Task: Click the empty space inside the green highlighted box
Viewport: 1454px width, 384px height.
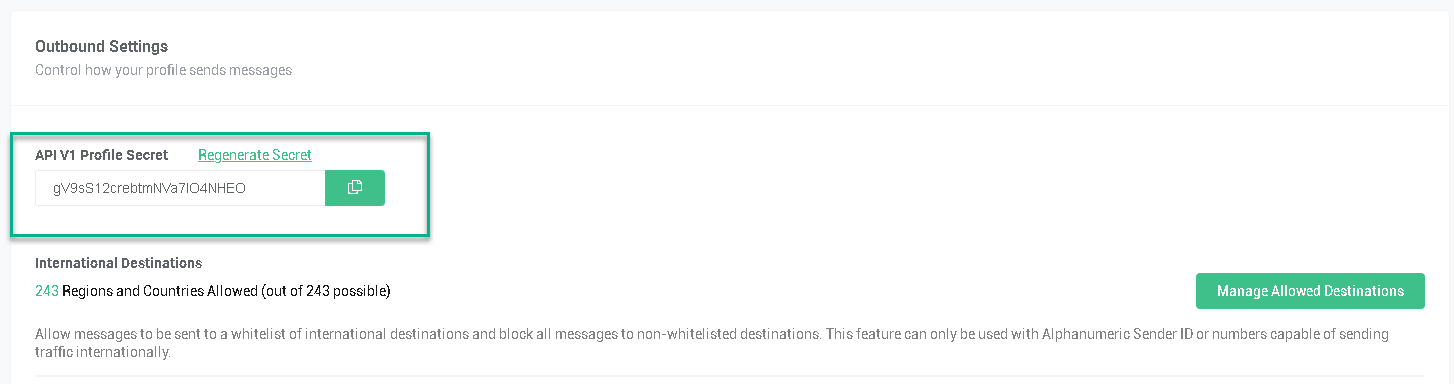Action: coord(220,222)
